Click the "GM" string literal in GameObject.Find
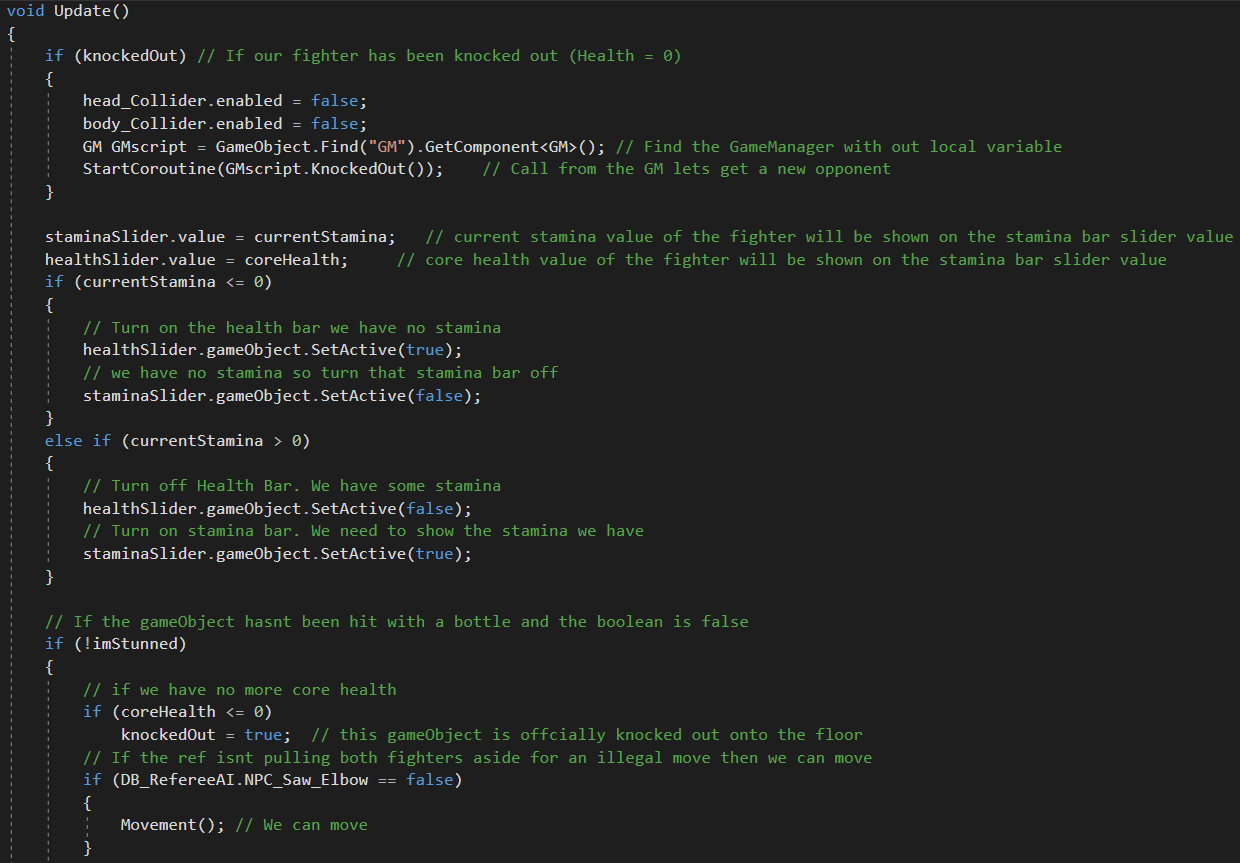This screenshot has width=1240, height=863. tap(379, 147)
